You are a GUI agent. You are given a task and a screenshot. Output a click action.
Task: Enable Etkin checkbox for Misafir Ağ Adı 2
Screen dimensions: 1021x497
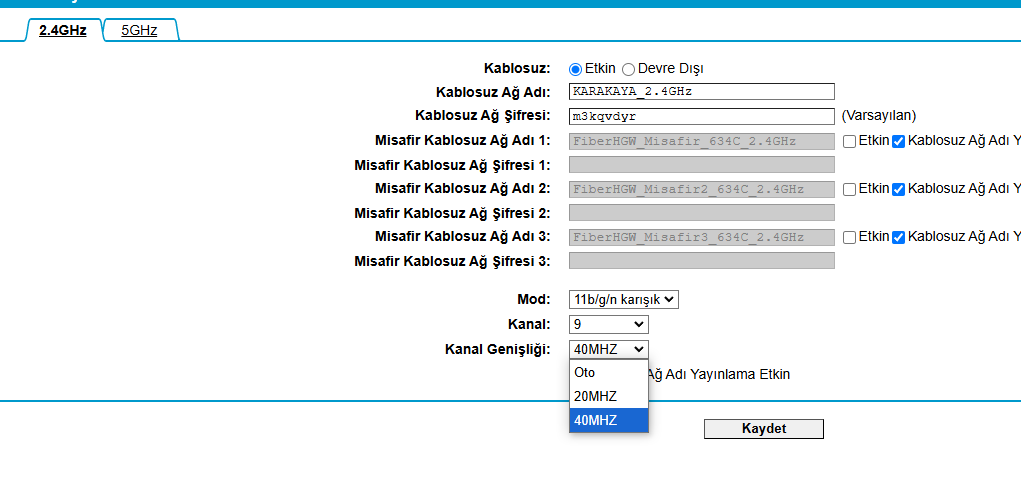click(849, 190)
